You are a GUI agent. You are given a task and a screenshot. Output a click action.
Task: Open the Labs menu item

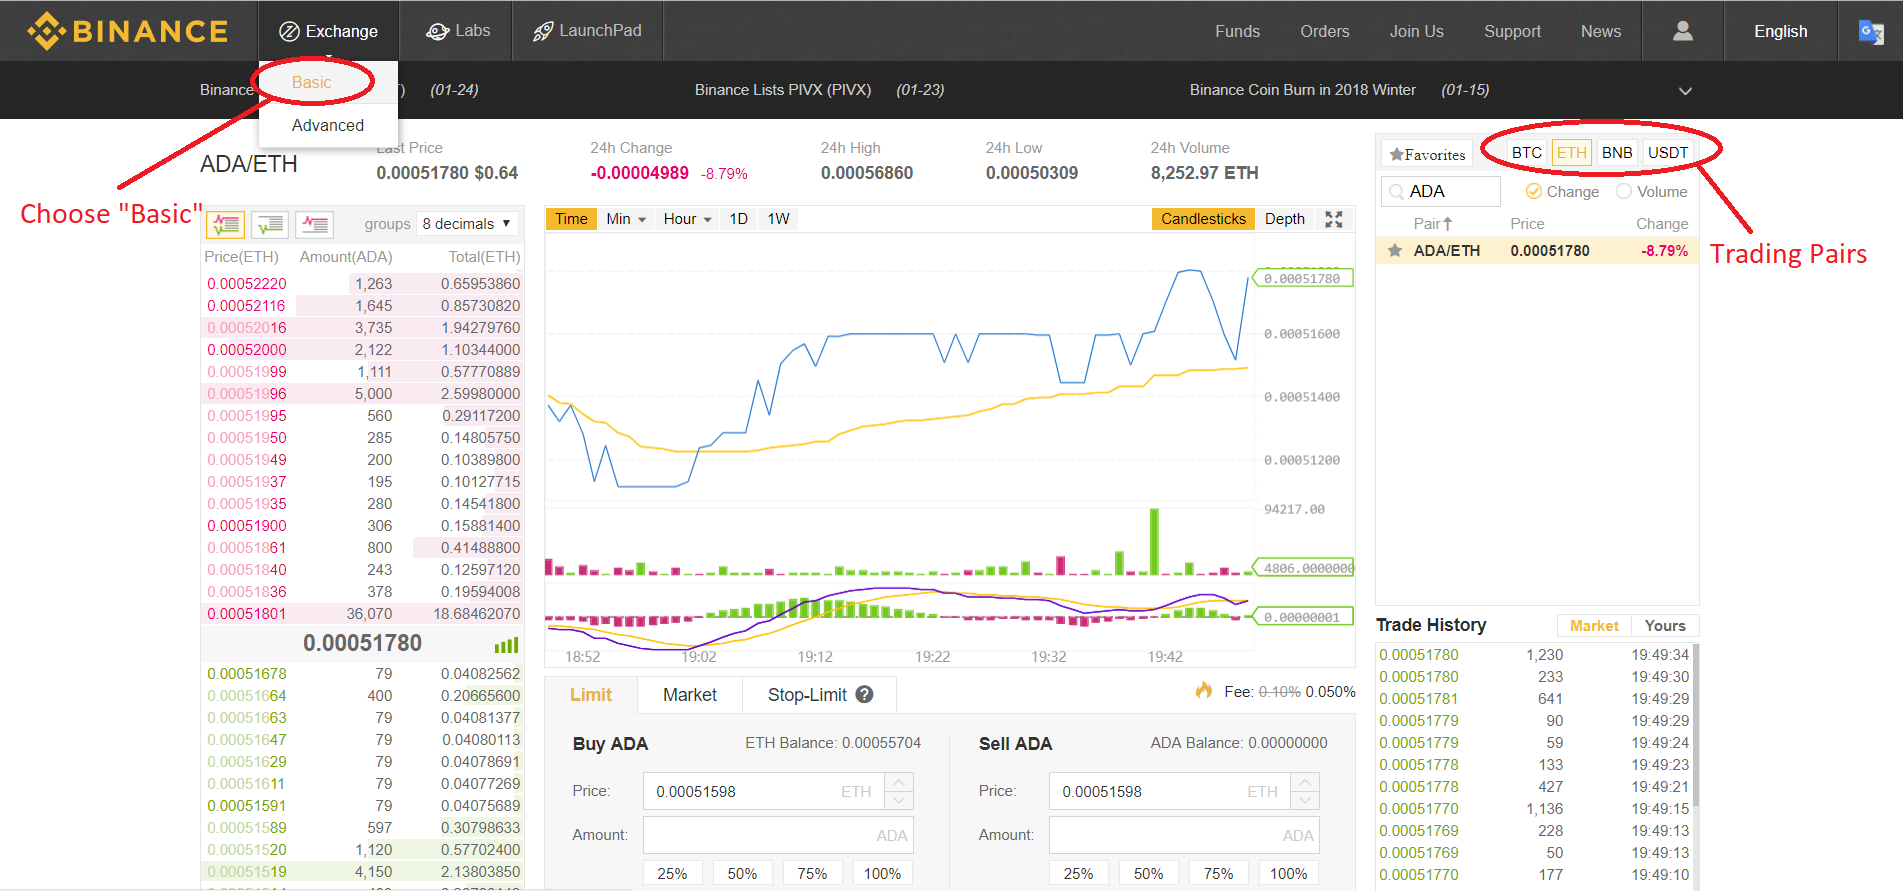pos(457,31)
